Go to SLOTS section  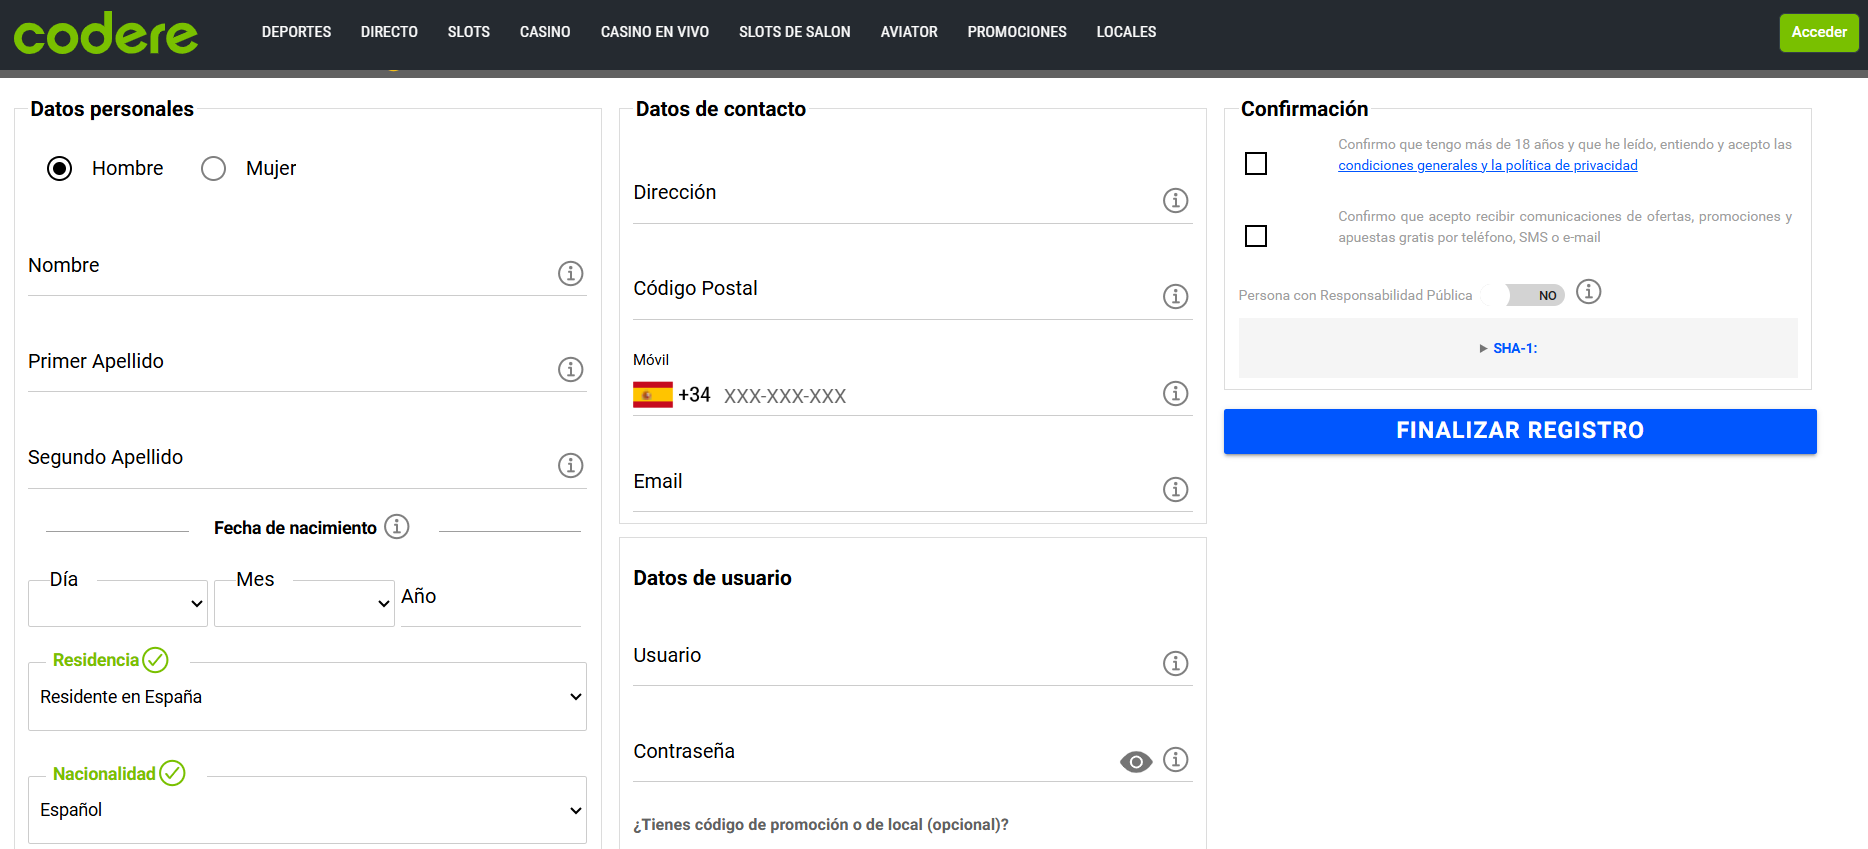click(x=469, y=32)
